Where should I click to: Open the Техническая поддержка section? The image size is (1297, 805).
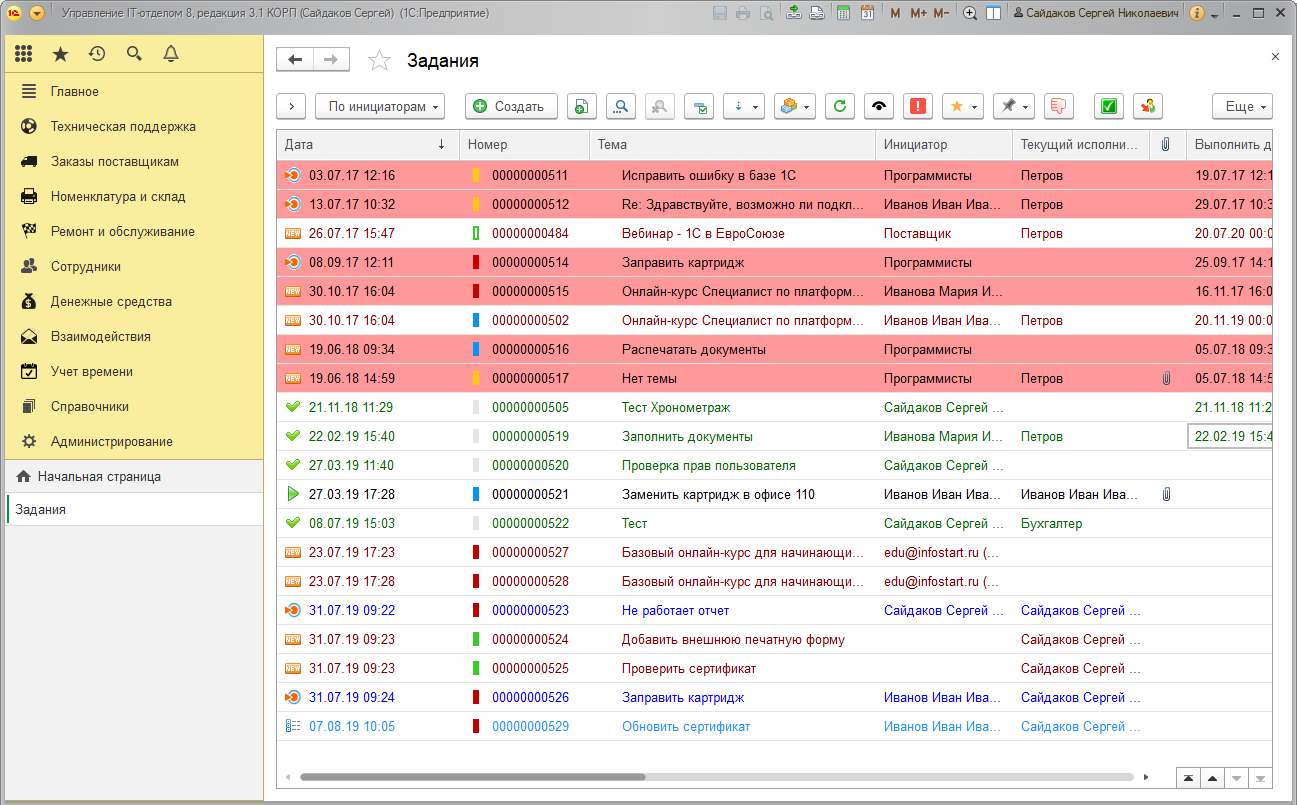(133, 126)
